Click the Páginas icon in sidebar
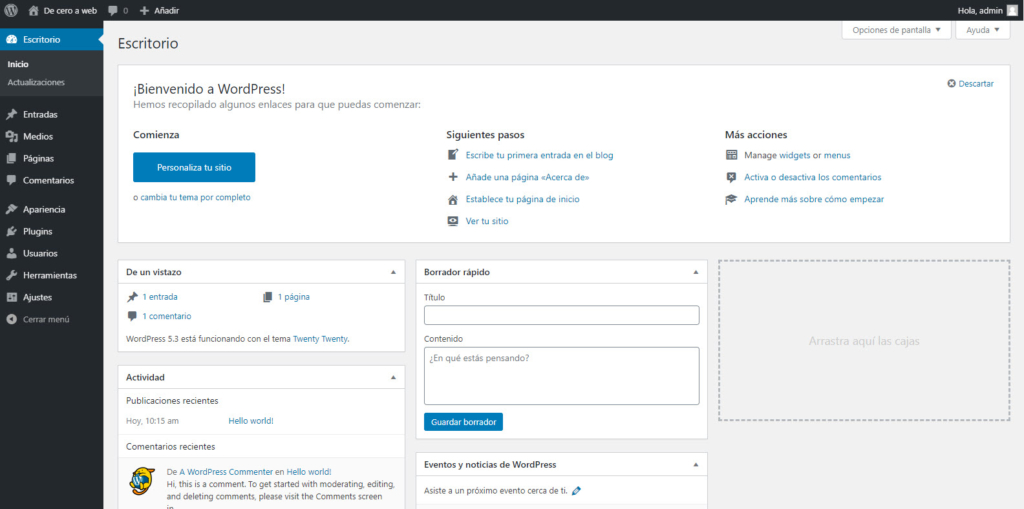The width and height of the screenshot is (1024, 509). point(11,158)
